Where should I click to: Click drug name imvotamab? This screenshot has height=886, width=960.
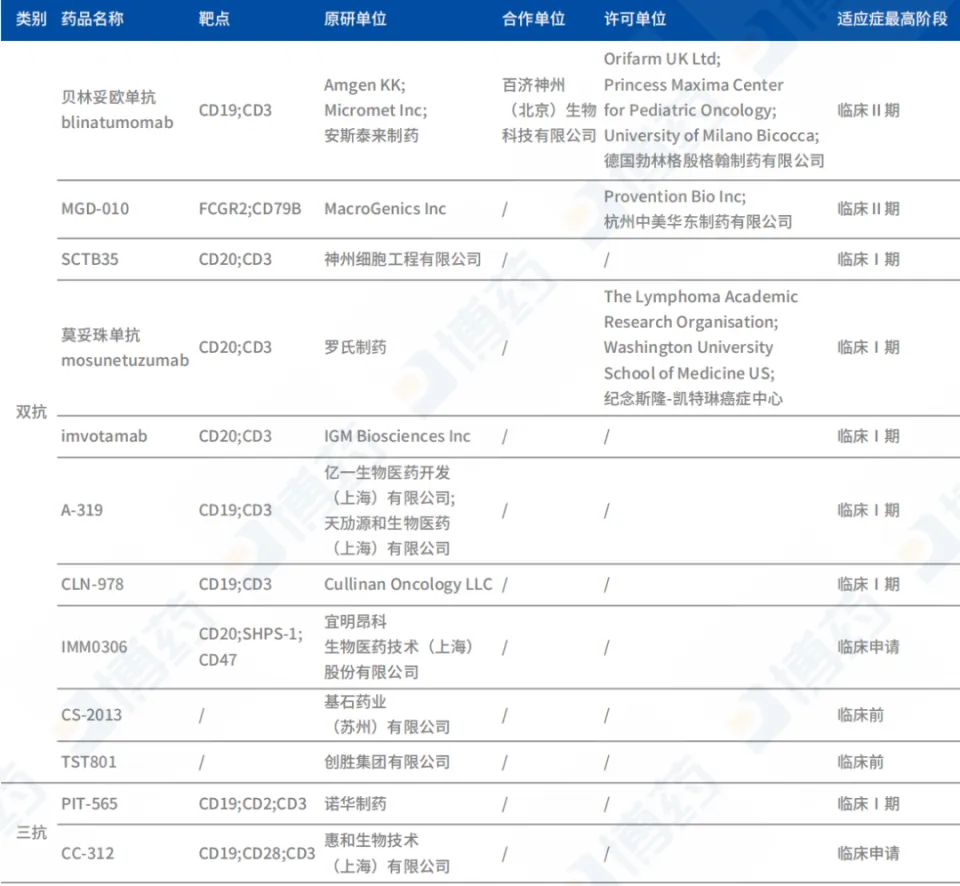click(x=104, y=436)
